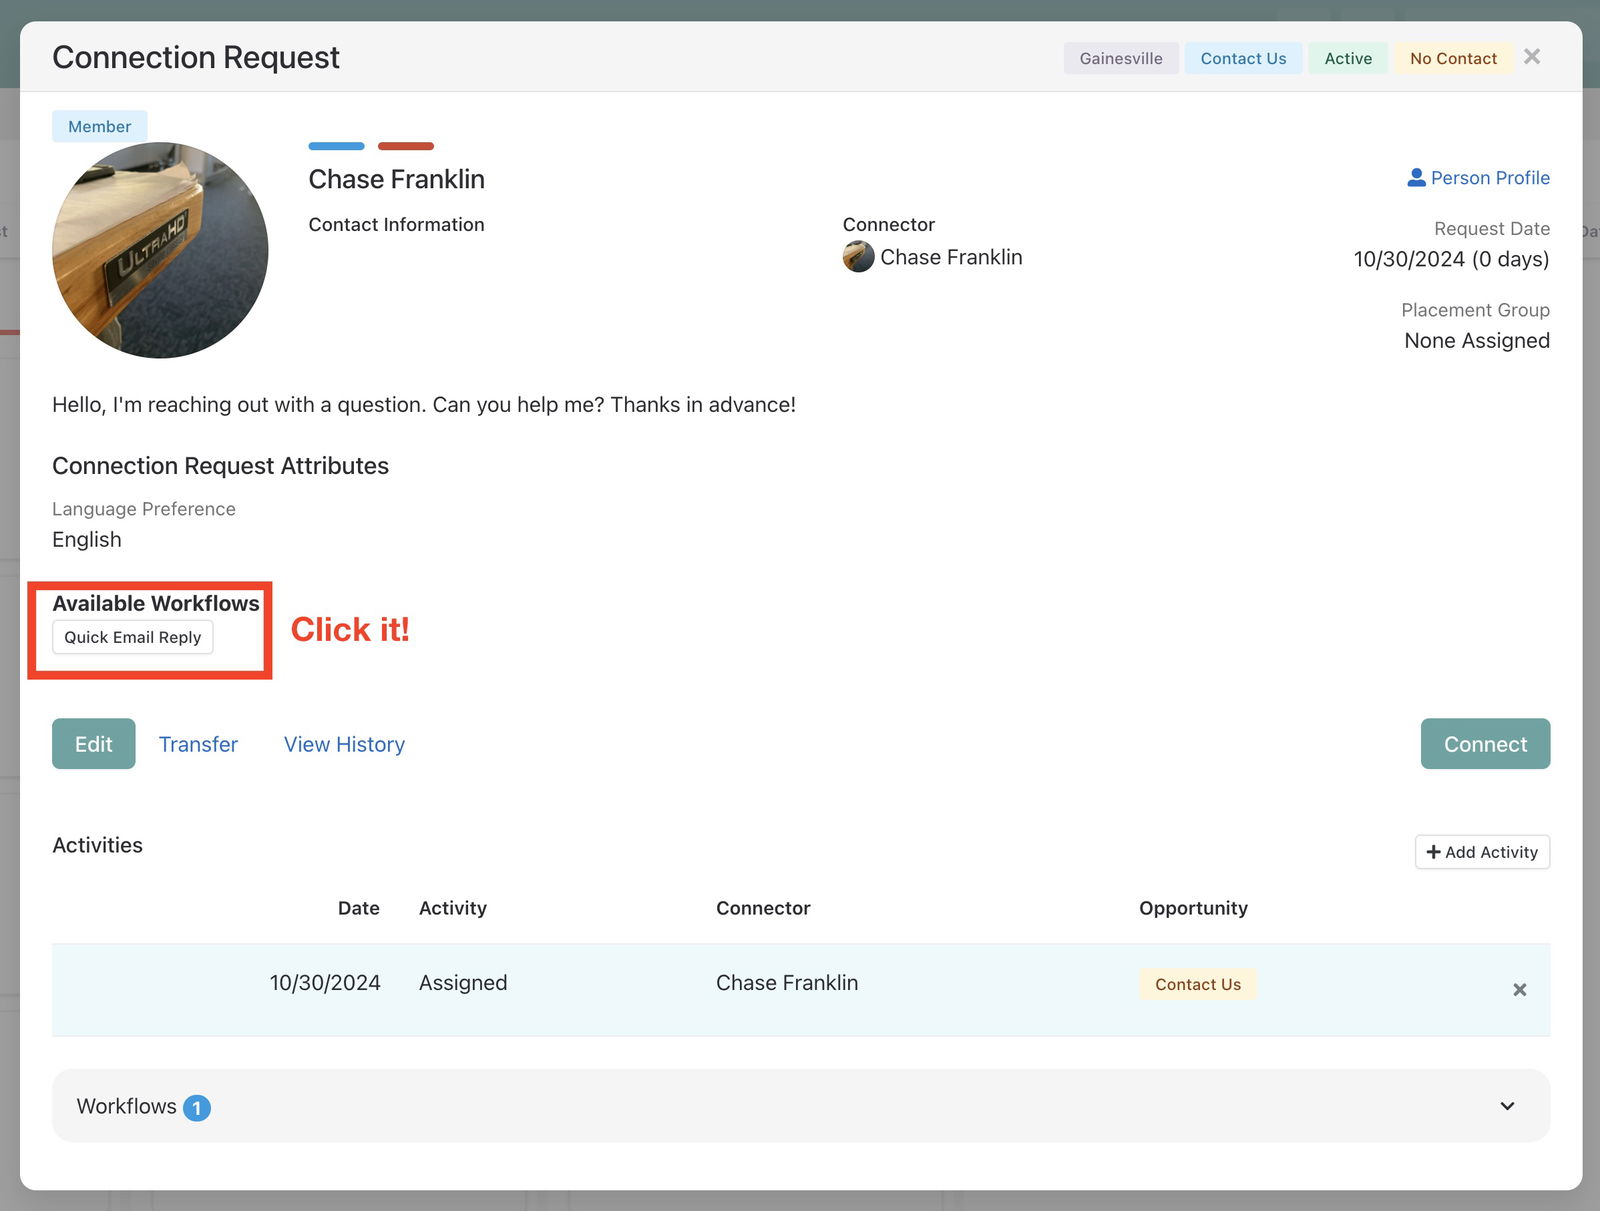Click the Workflows panel title
Image resolution: width=1600 pixels, height=1211 pixels.
tap(127, 1106)
